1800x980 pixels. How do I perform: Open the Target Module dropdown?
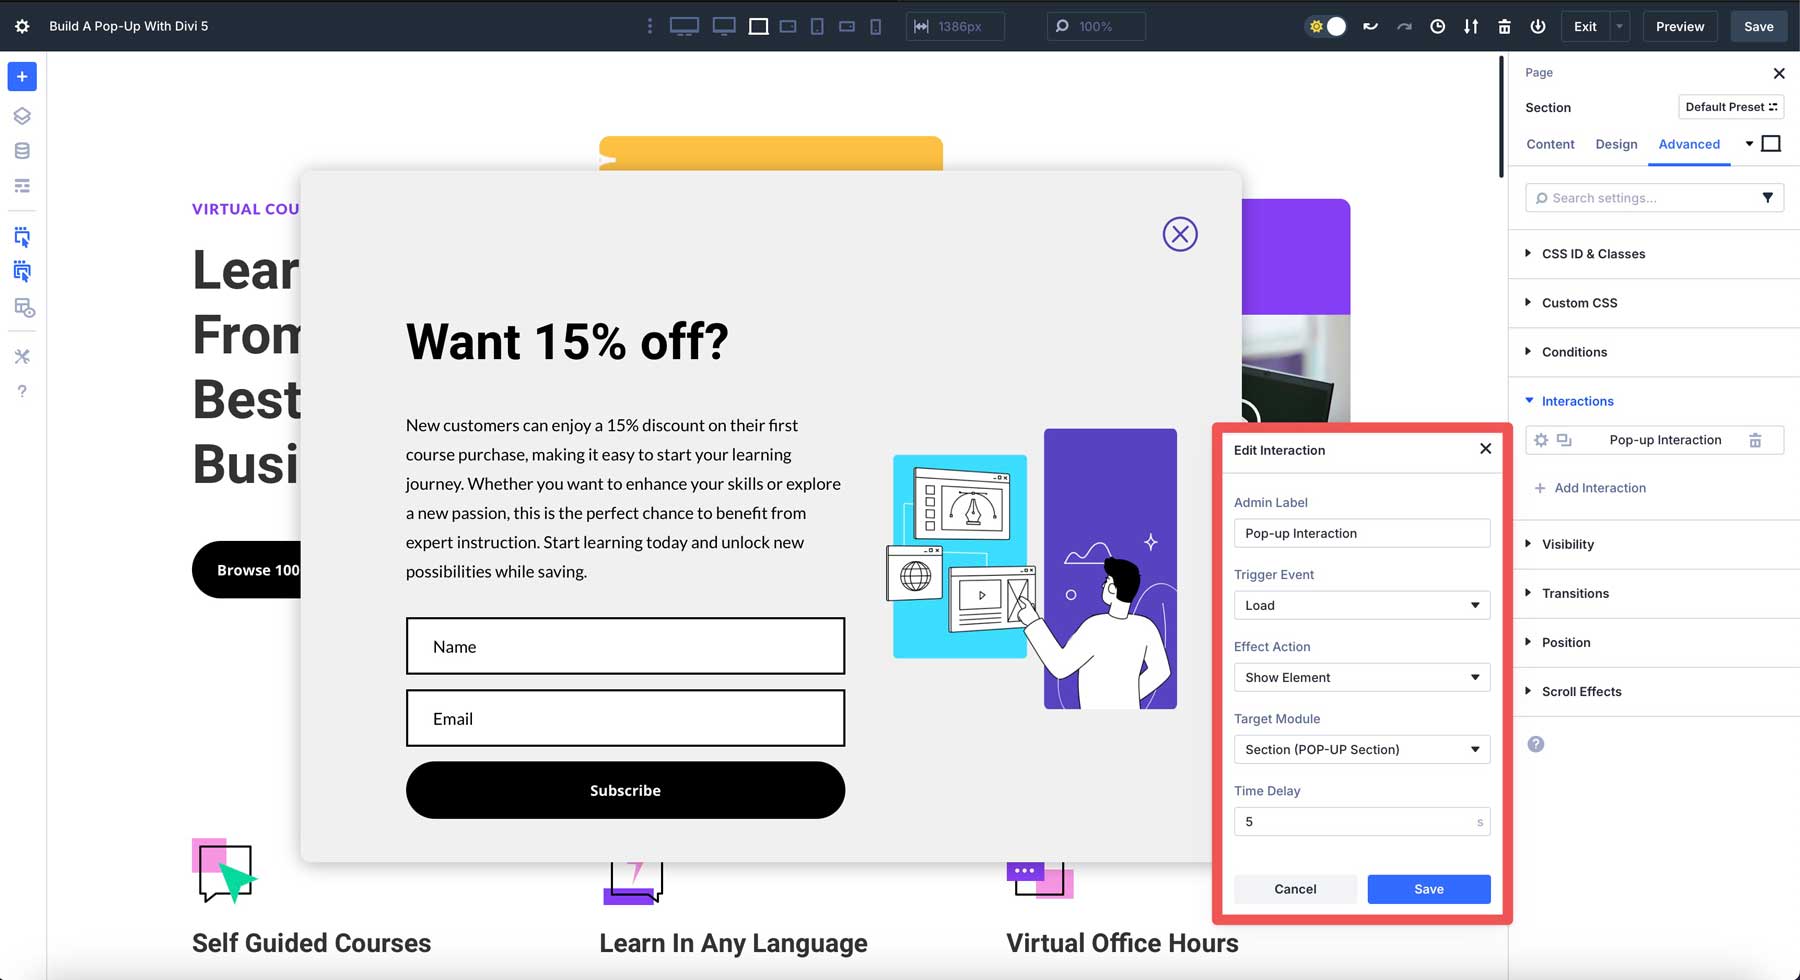[1361, 749]
